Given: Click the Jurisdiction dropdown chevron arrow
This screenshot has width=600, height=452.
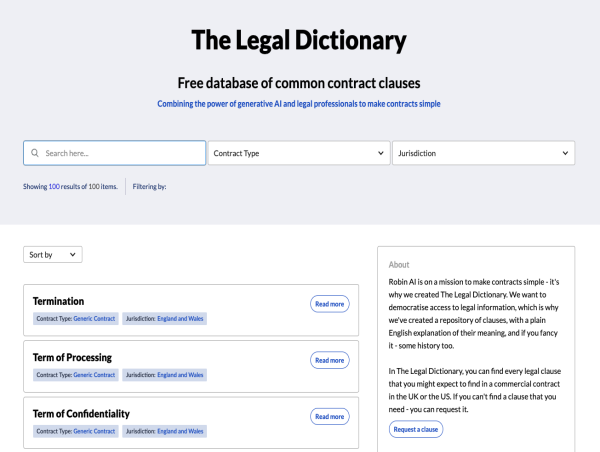Looking at the screenshot, I should [565, 153].
